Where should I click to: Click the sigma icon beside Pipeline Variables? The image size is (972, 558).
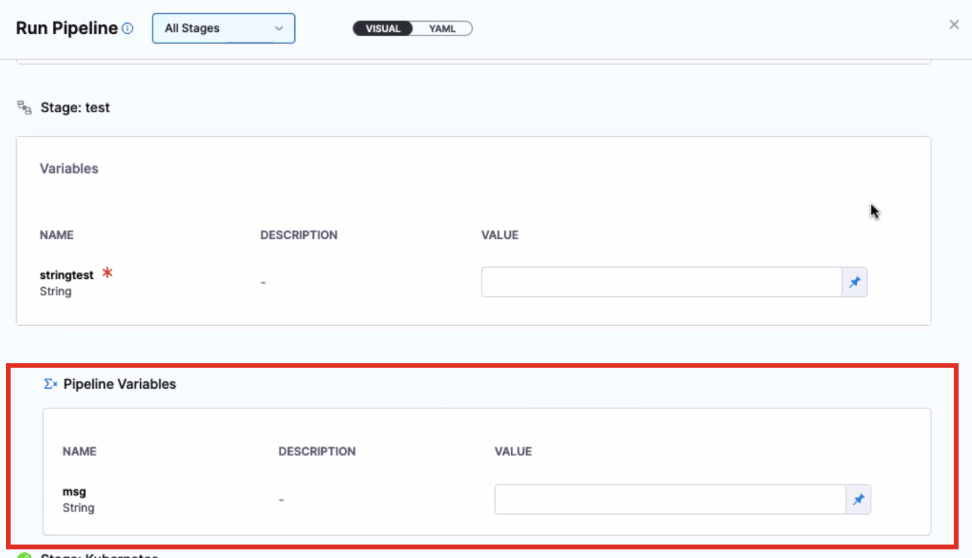[50, 384]
